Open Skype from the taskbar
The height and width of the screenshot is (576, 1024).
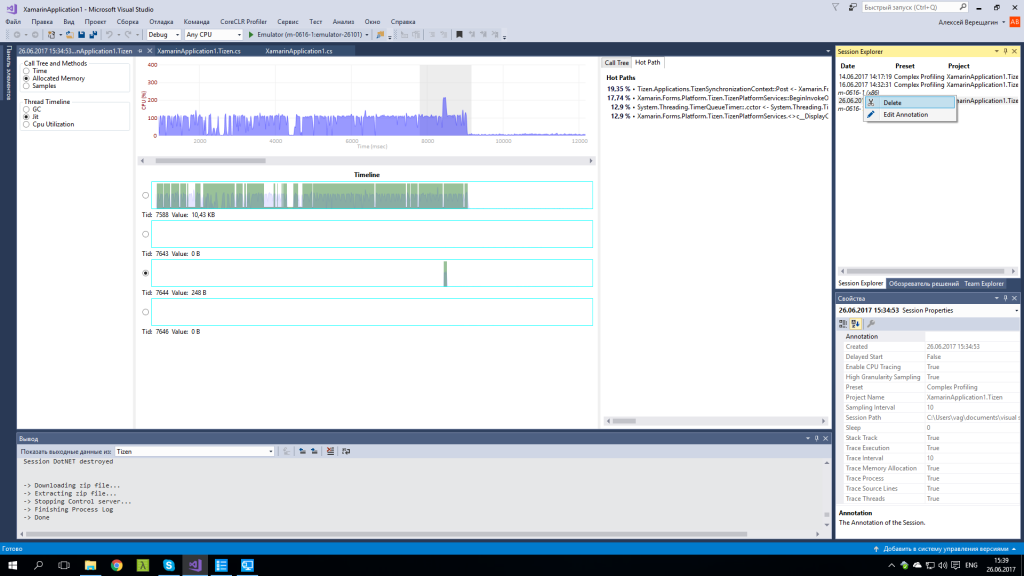coord(168,566)
